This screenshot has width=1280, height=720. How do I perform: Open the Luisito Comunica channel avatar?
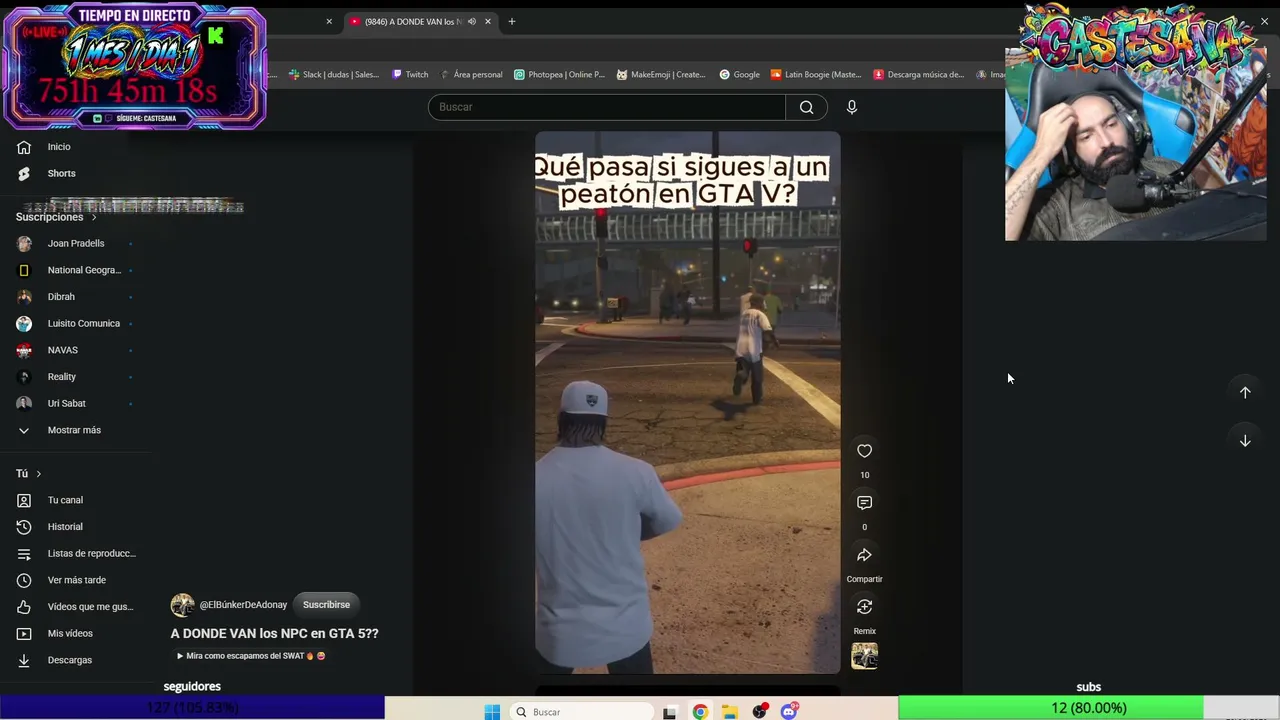pyautogui.click(x=24, y=323)
